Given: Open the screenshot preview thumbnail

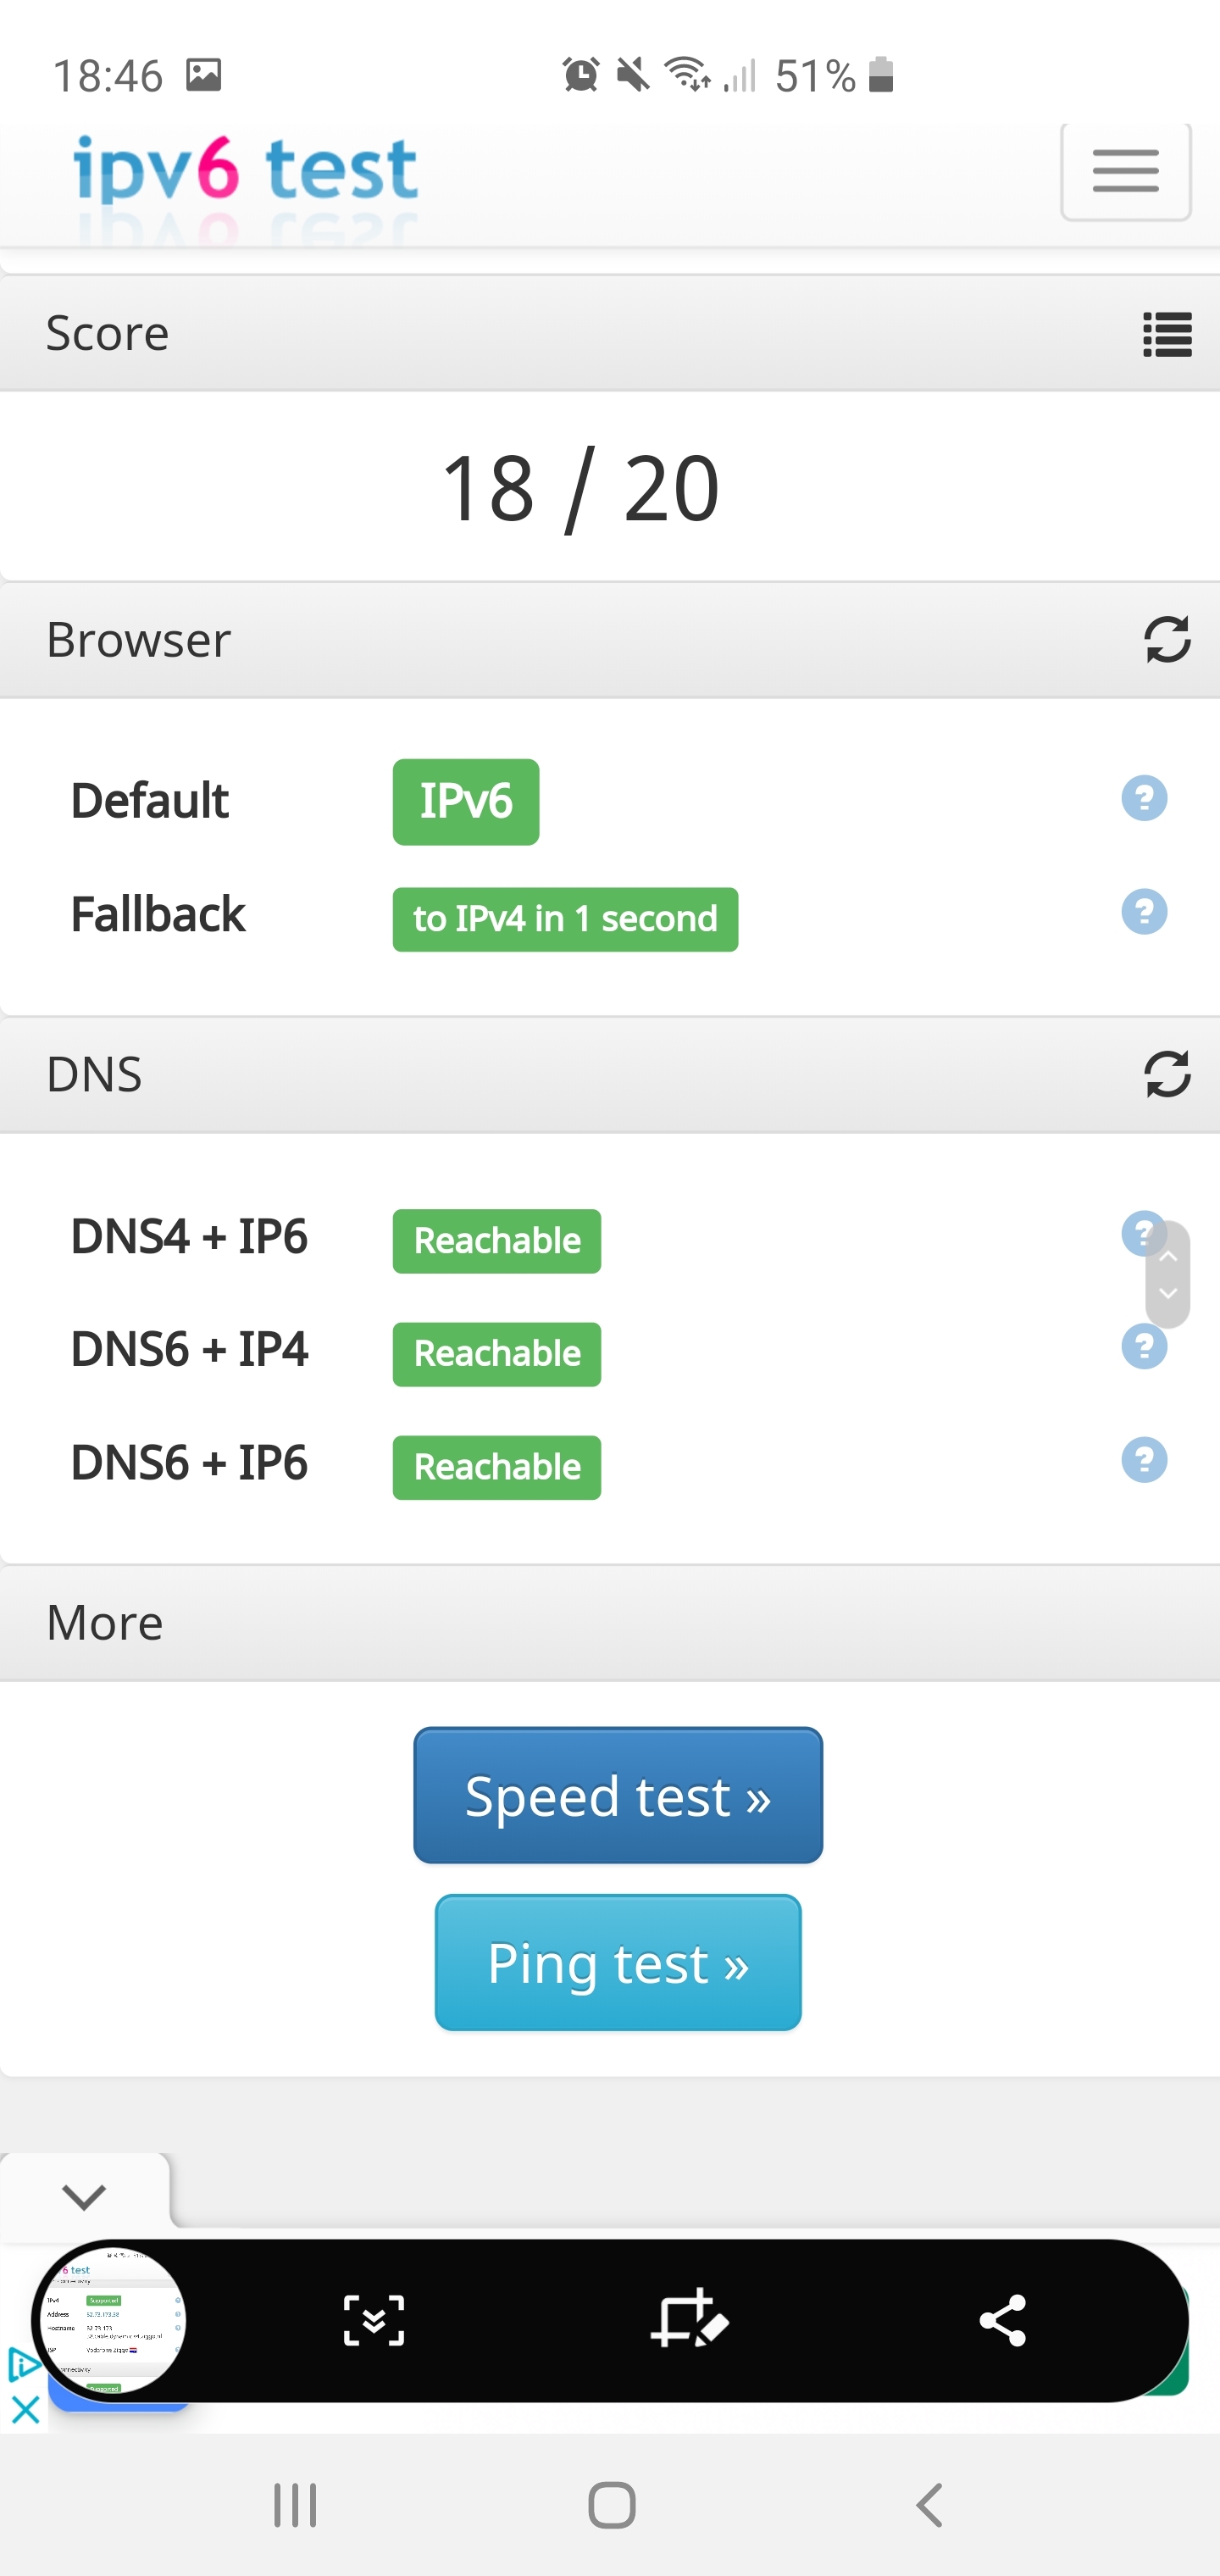Looking at the screenshot, I should pos(110,2320).
